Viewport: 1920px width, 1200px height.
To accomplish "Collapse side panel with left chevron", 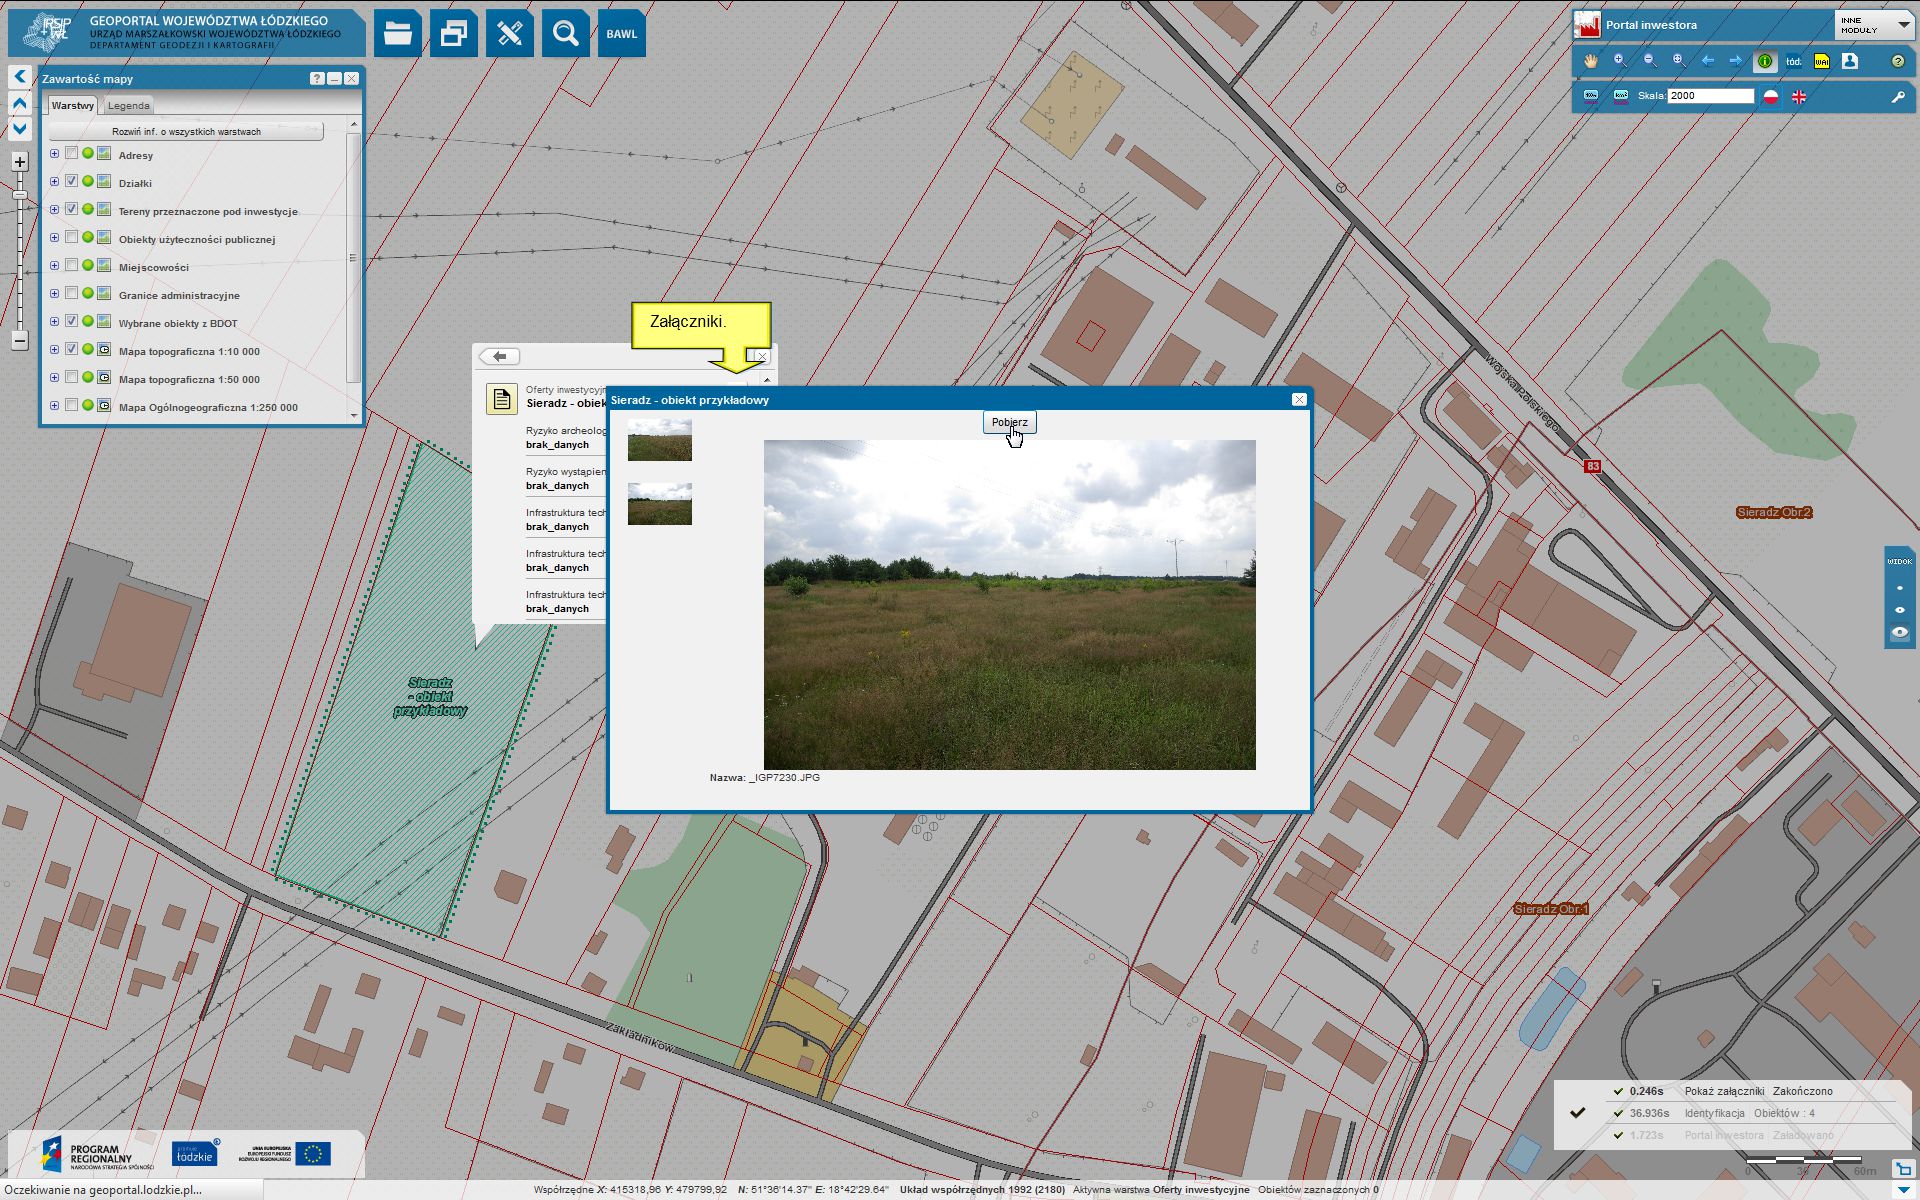I will coord(19,76).
